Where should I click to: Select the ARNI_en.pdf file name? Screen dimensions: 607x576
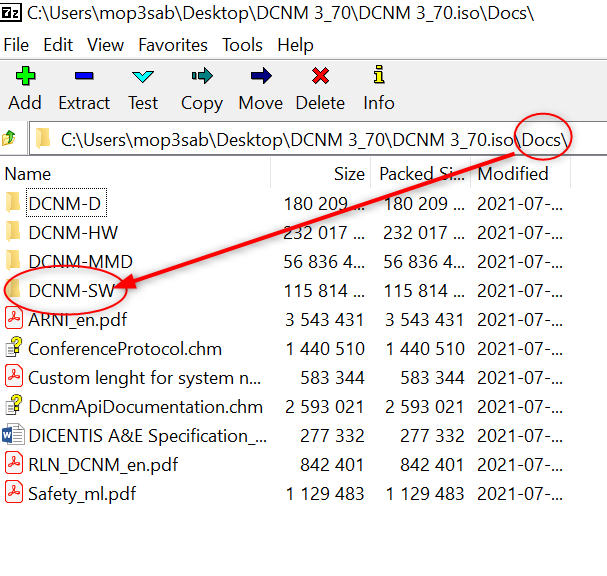tap(77, 320)
